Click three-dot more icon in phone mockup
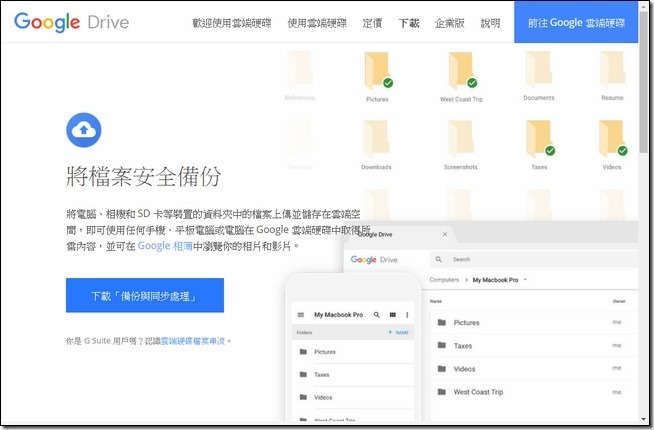The image size is (654, 430). [407, 315]
